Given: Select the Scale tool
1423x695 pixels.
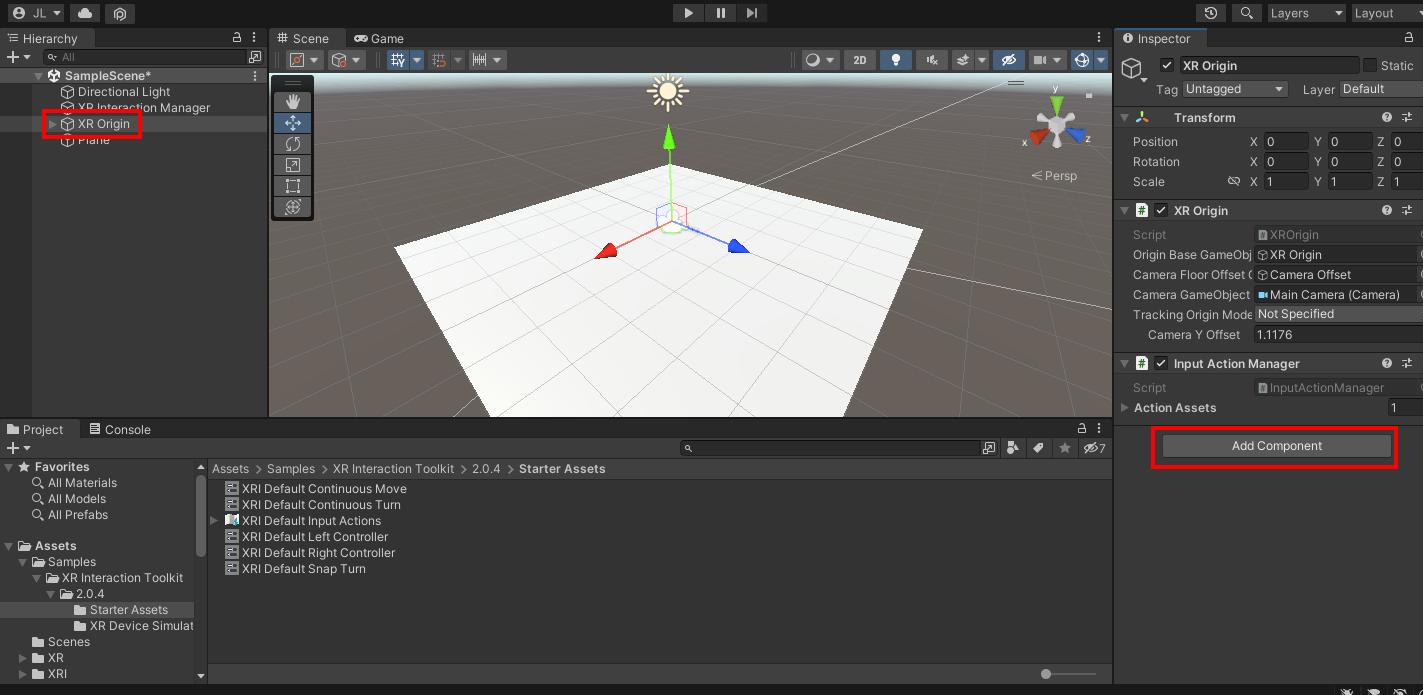Looking at the screenshot, I should coord(292,164).
